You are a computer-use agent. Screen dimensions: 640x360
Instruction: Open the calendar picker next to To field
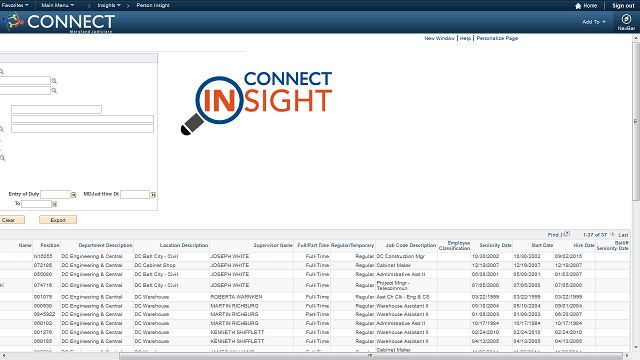tap(54, 204)
